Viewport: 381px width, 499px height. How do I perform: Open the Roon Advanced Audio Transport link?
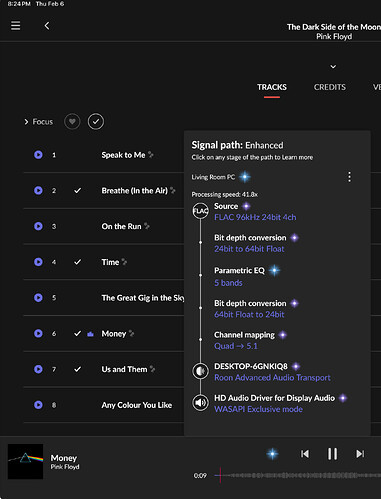pyautogui.click(x=272, y=377)
